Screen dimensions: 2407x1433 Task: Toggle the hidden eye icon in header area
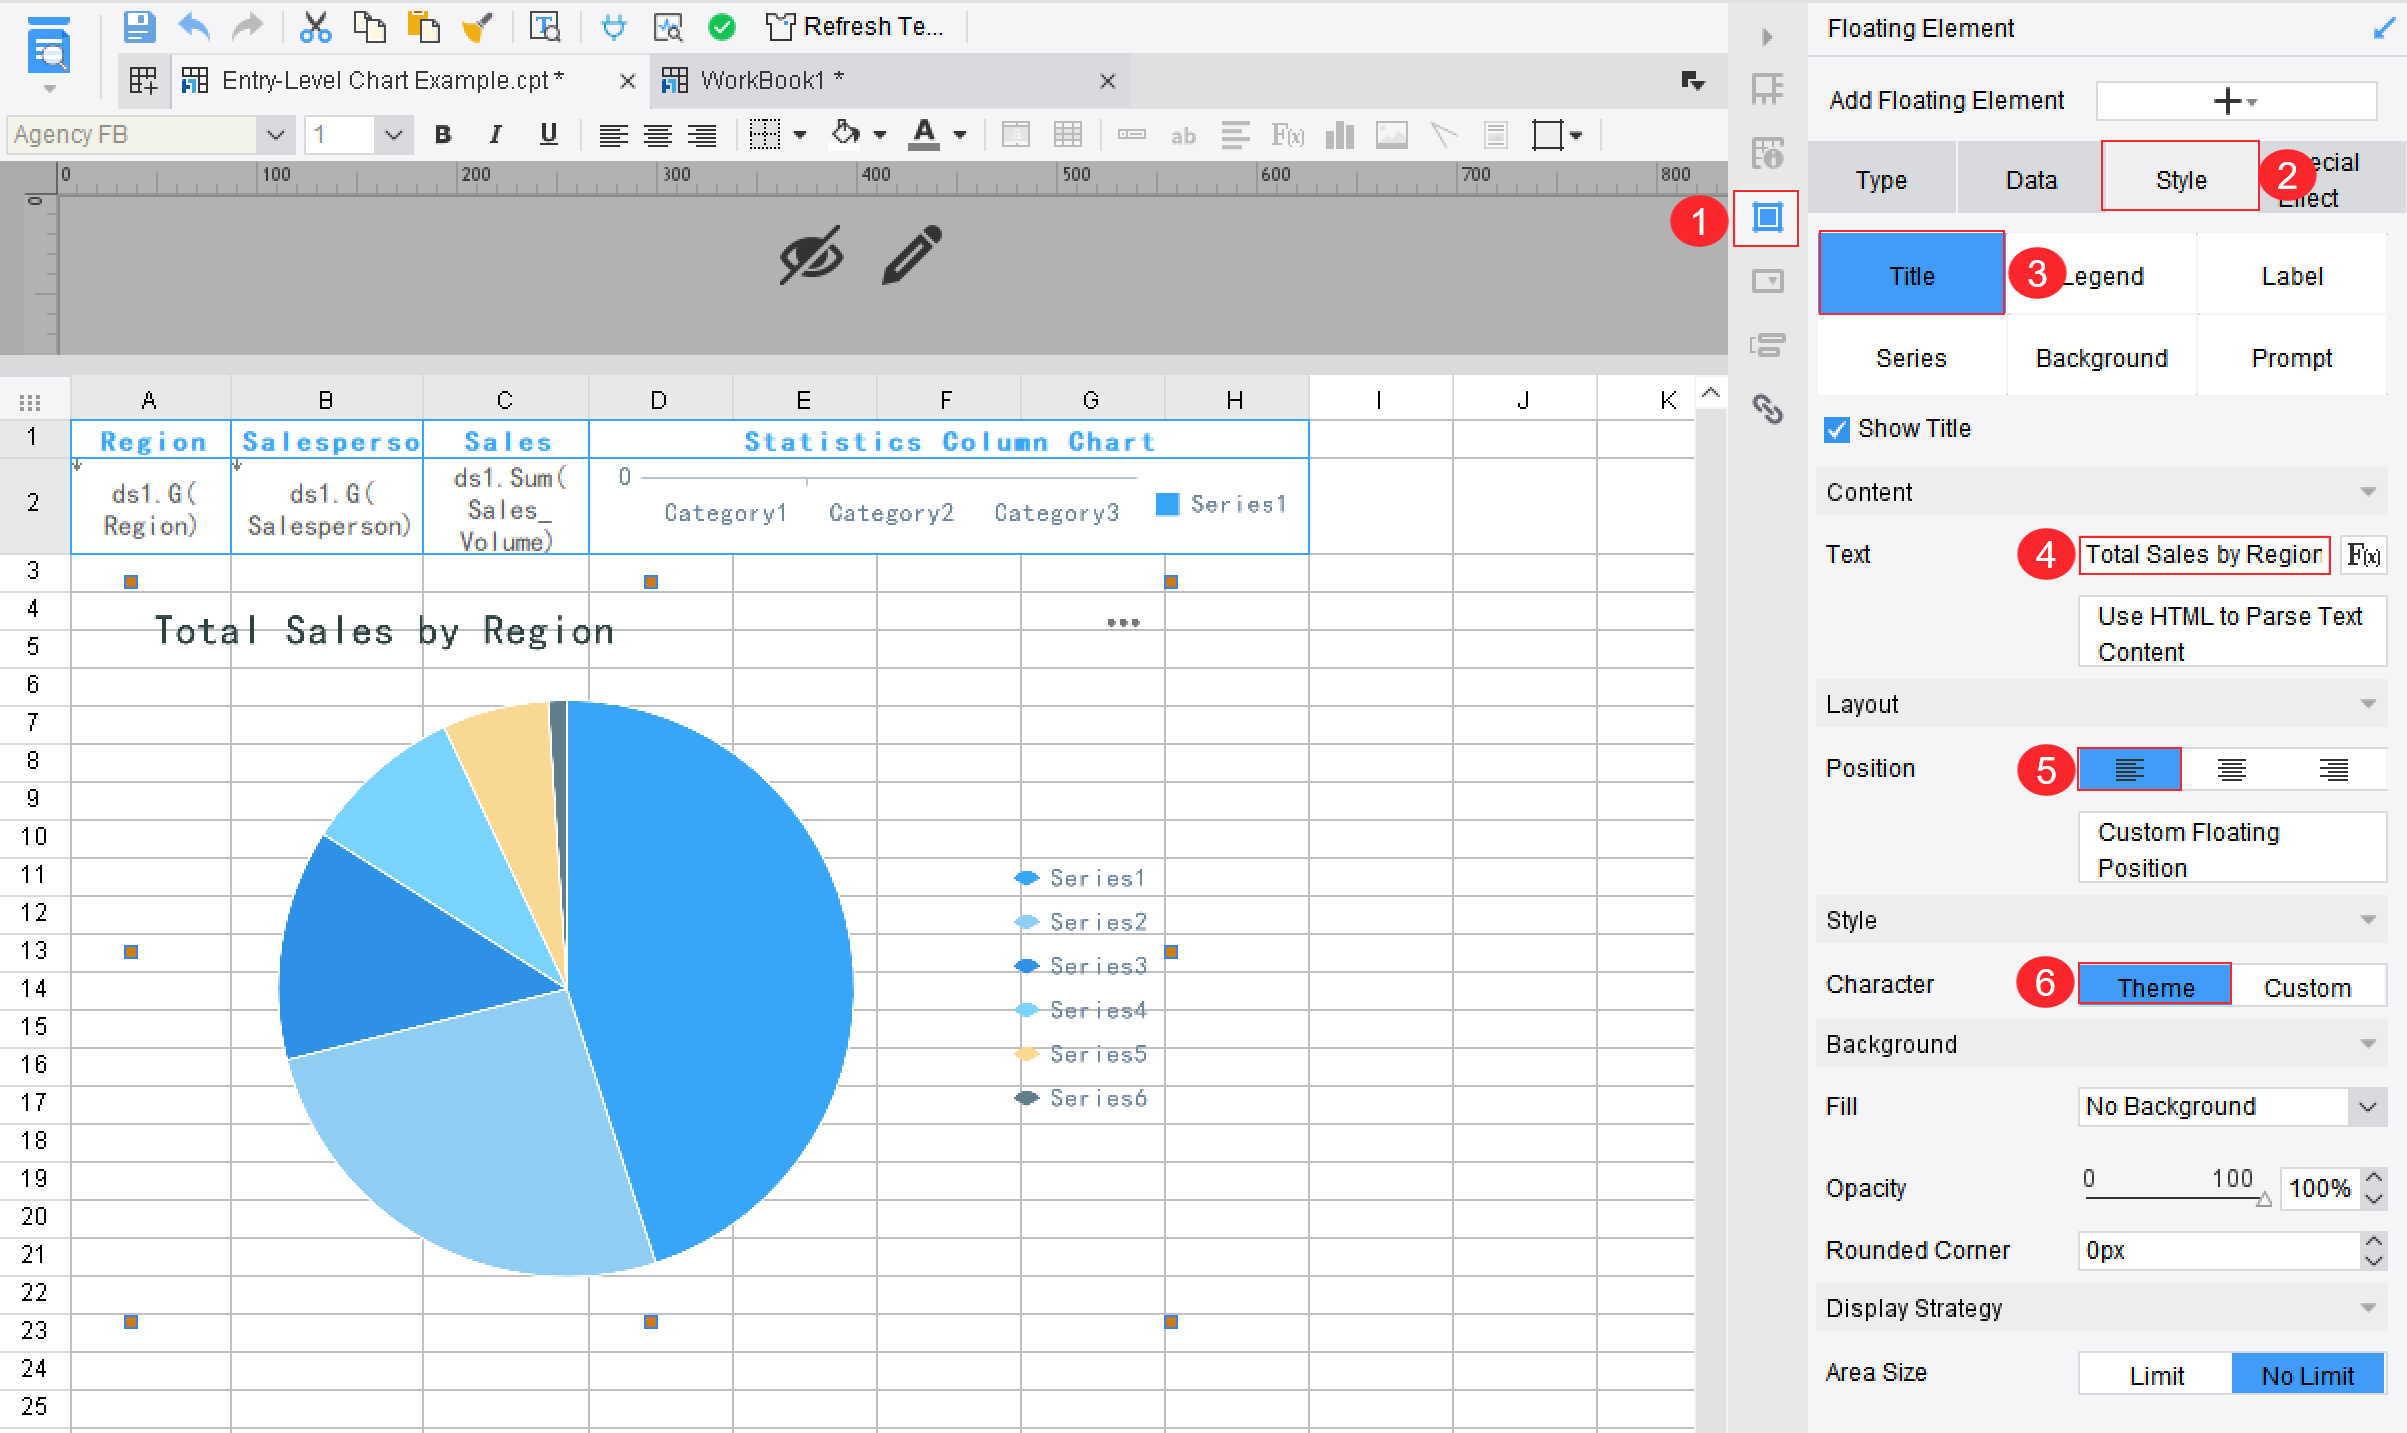pos(811,255)
